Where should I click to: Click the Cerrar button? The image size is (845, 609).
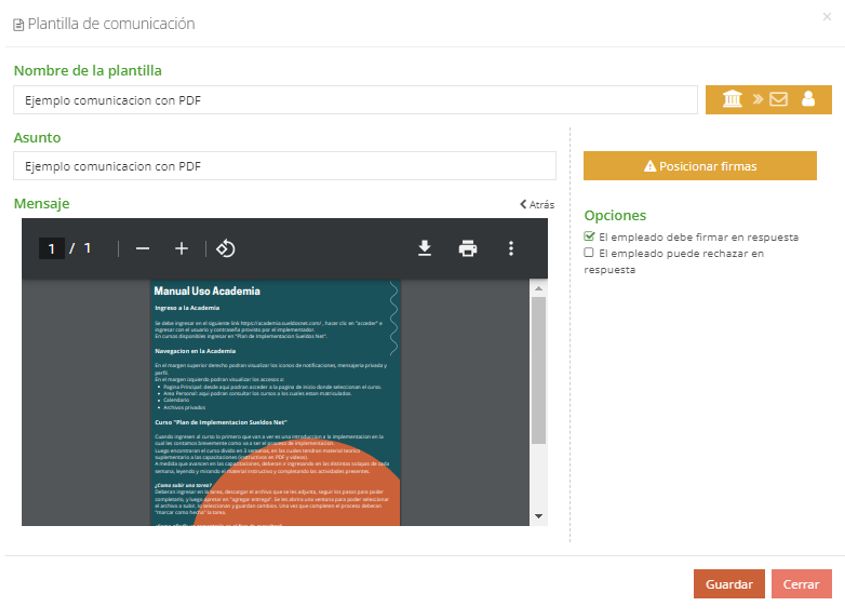801,584
